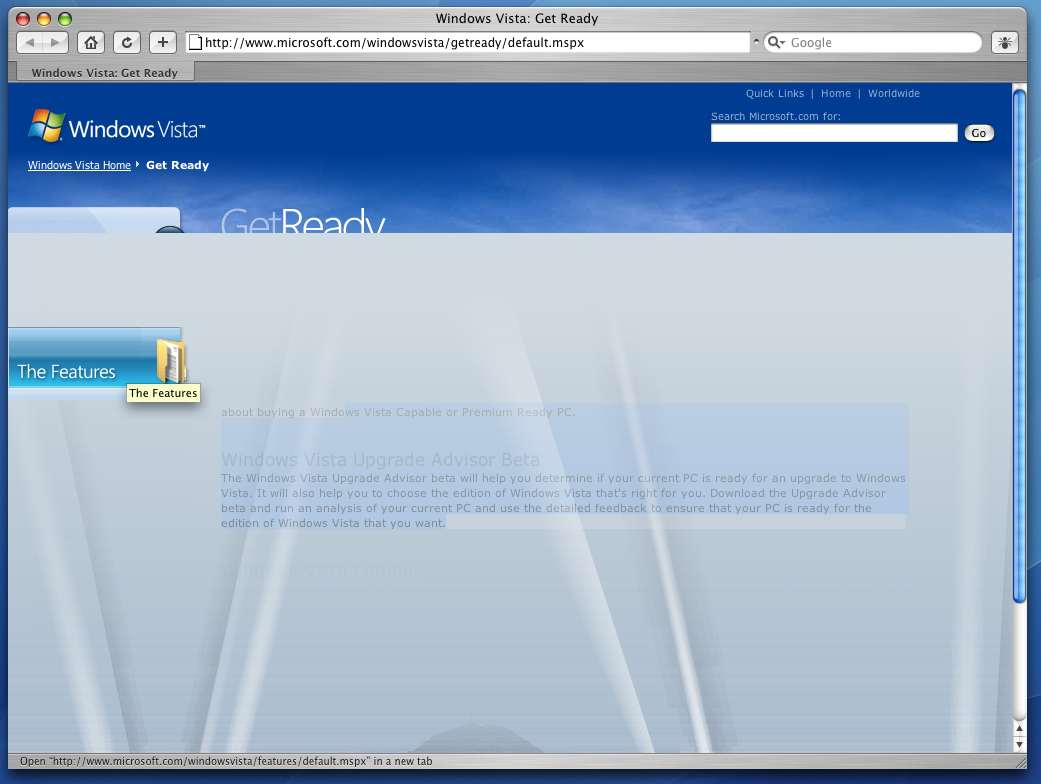Select the Windows Vista: Get Ready tab

click(104, 72)
